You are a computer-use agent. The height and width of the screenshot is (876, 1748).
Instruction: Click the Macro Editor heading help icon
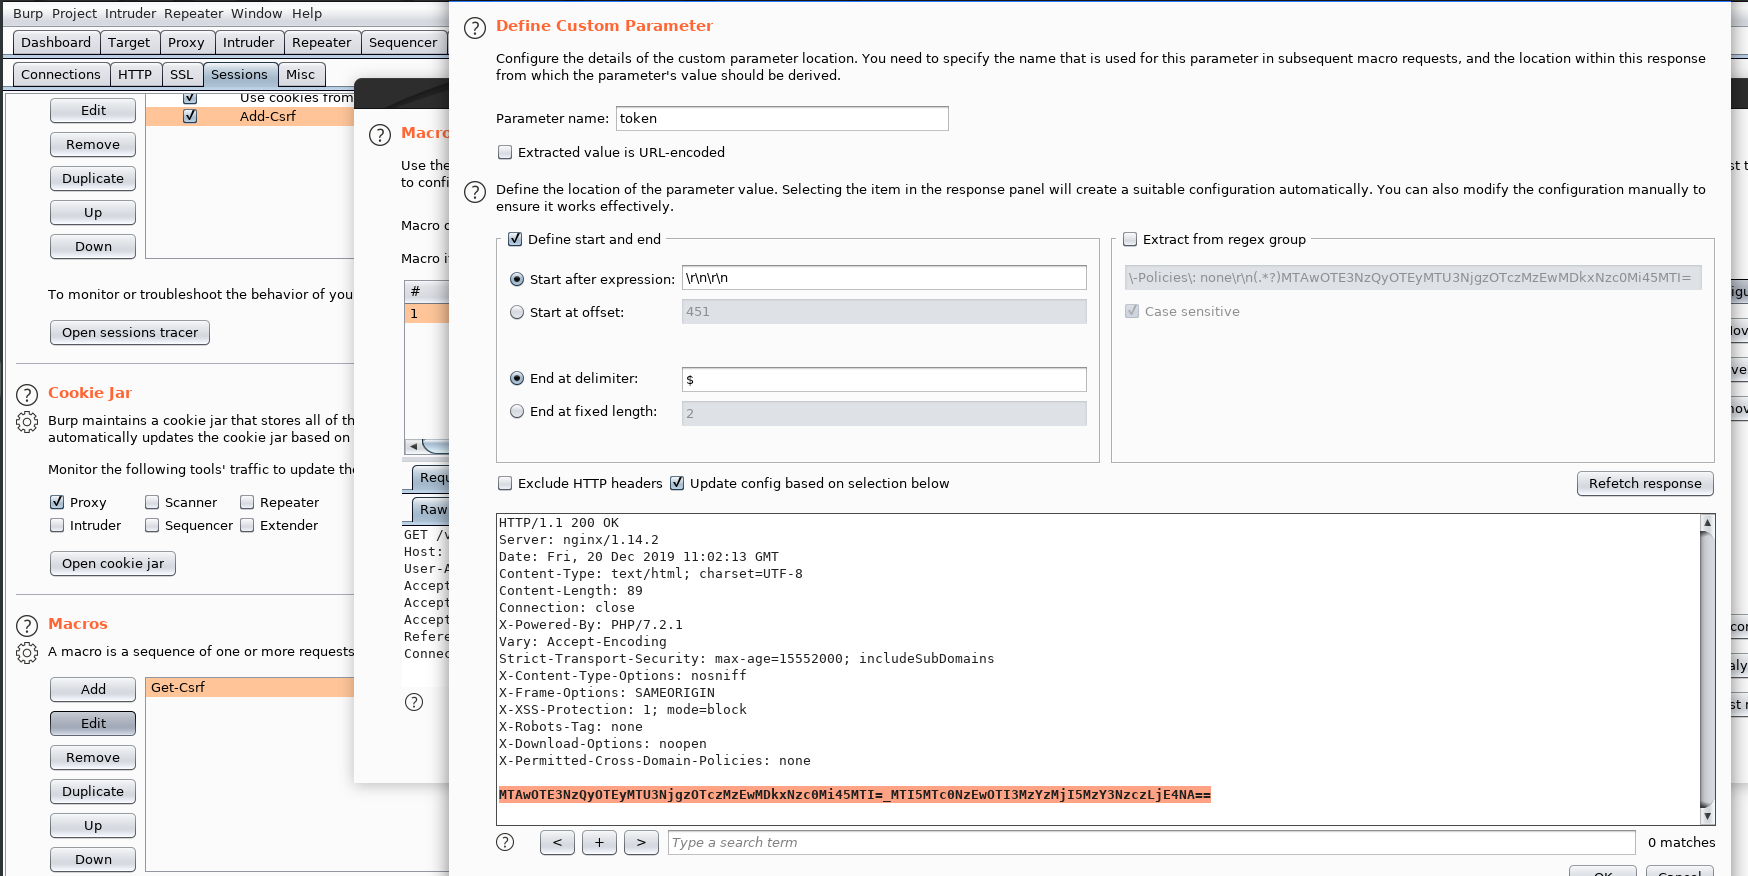(380, 135)
